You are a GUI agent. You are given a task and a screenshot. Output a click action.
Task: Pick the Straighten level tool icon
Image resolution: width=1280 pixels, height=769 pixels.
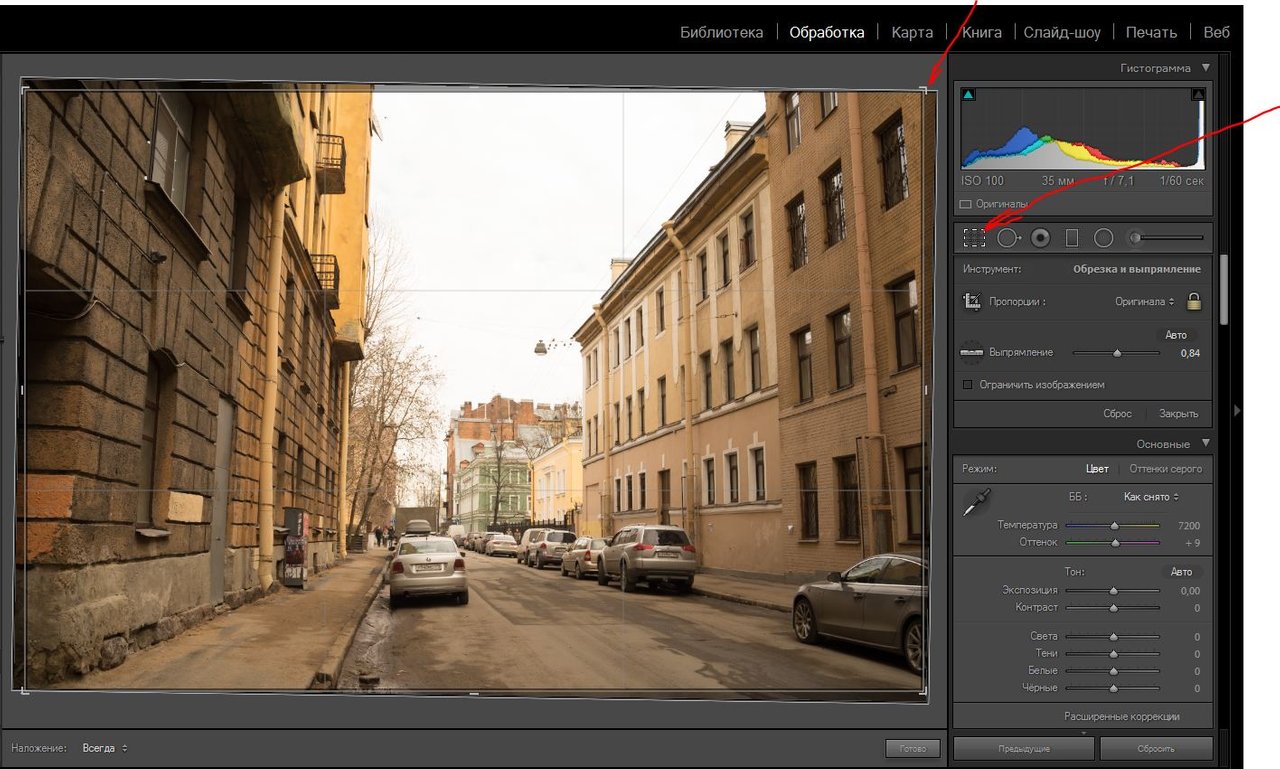(971, 352)
